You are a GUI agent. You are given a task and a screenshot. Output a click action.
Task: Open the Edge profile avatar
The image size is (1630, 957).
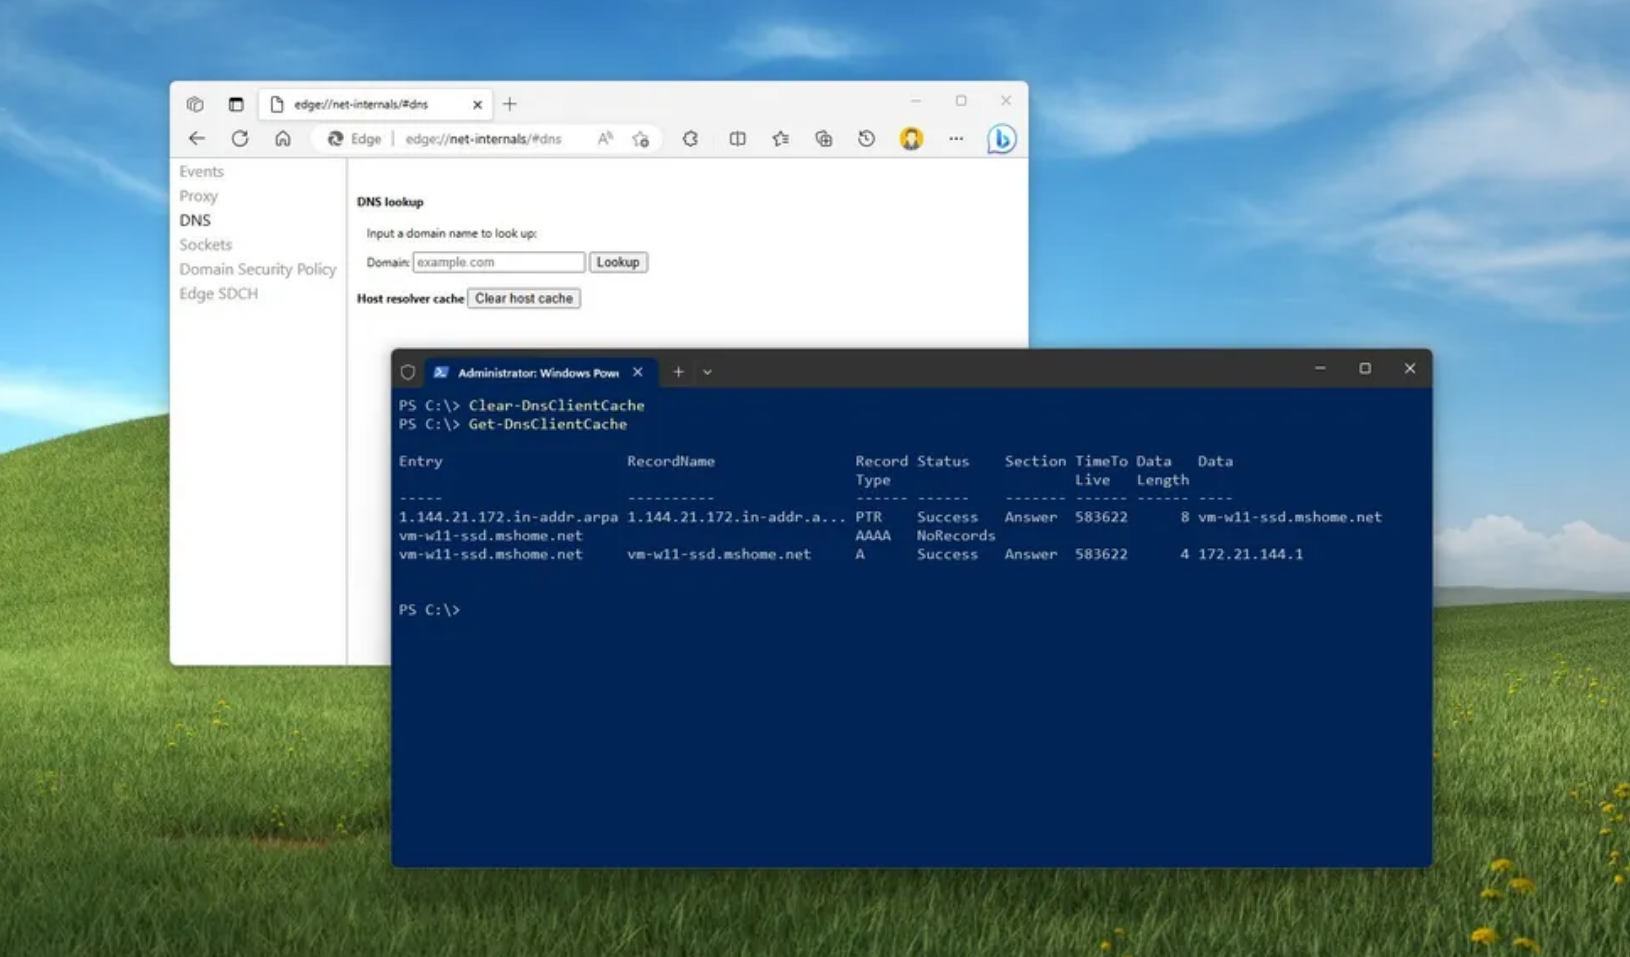coord(911,139)
